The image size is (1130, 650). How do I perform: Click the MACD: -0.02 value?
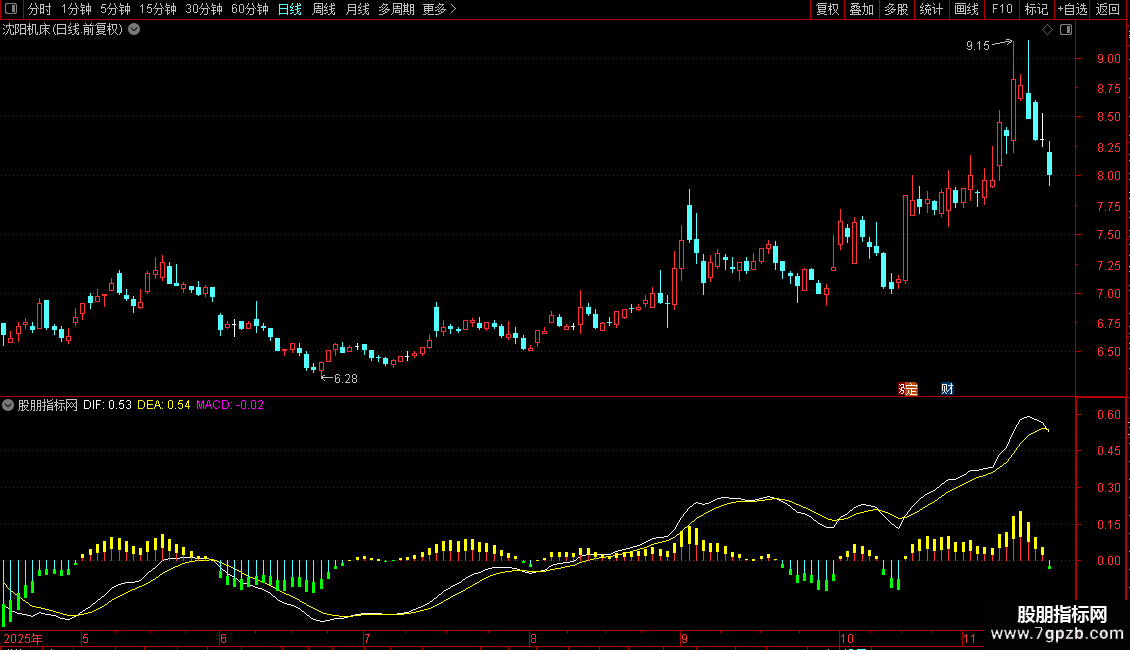[230, 405]
